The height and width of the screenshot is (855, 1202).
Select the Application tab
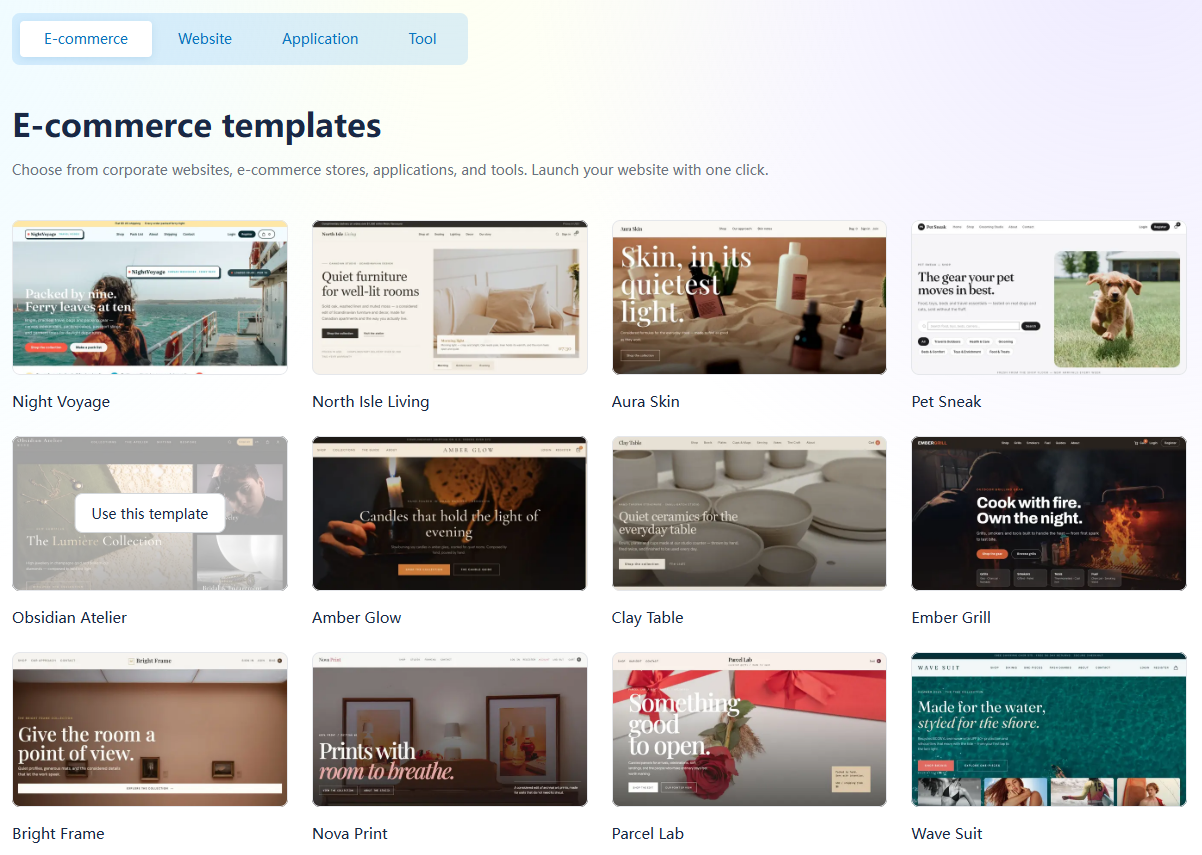click(320, 39)
